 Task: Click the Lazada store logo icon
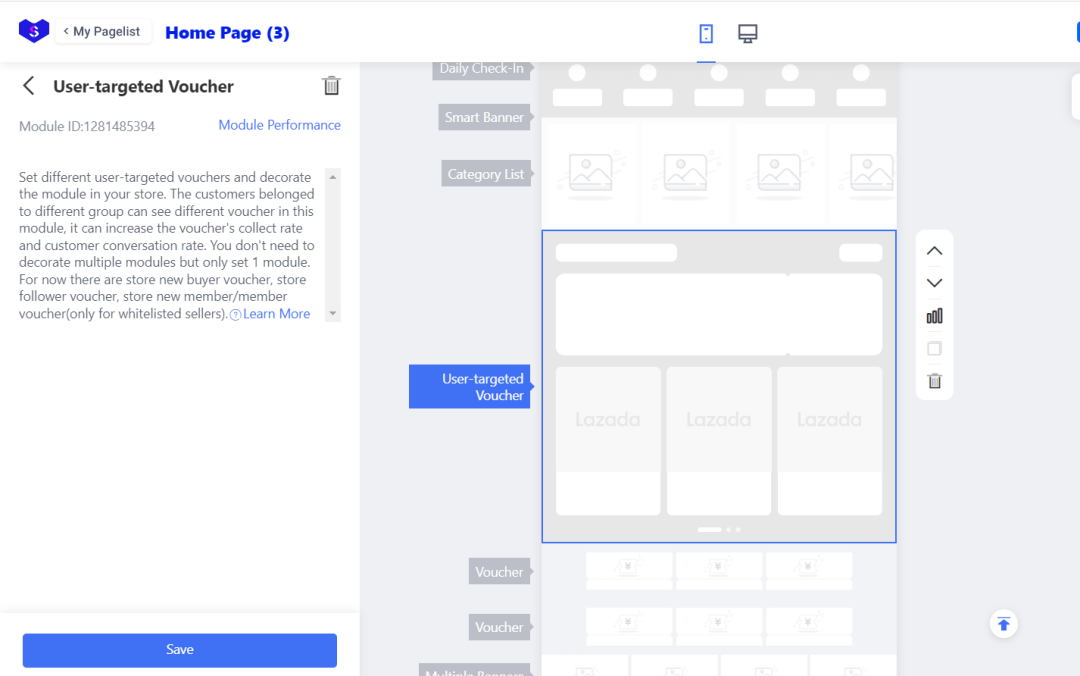click(x=34, y=31)
